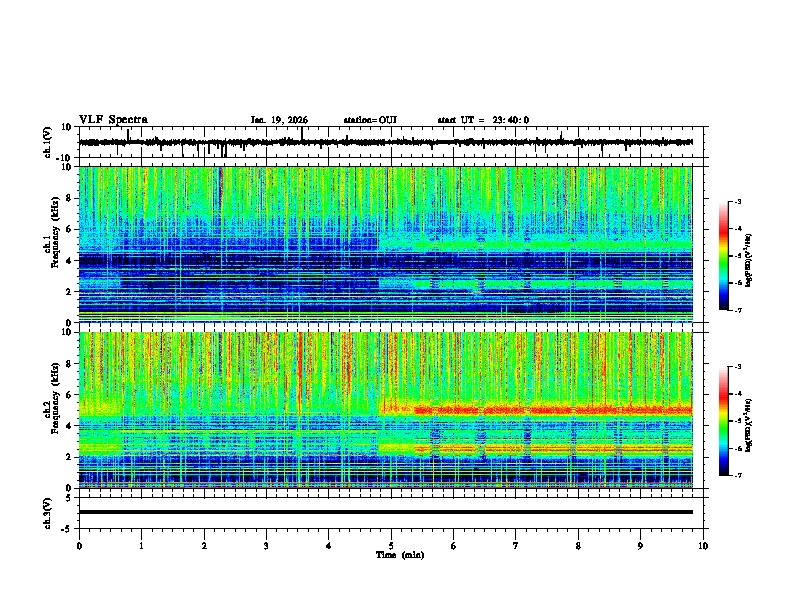This screenshot has height=612, width=792.
Task: Click the time axis tick label '7'
Action: coord(516,546)
